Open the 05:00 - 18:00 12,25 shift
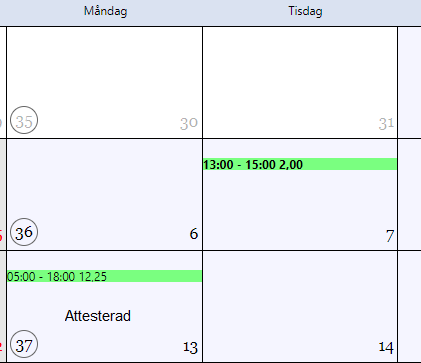The width and height of the screenshot is (421, 363). tap(105, 276)
